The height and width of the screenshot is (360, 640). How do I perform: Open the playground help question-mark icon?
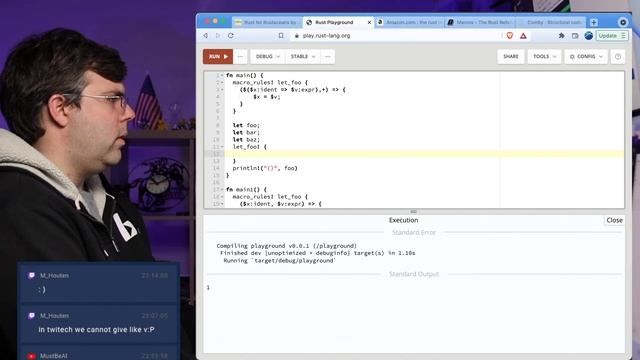tap(618, 56)
